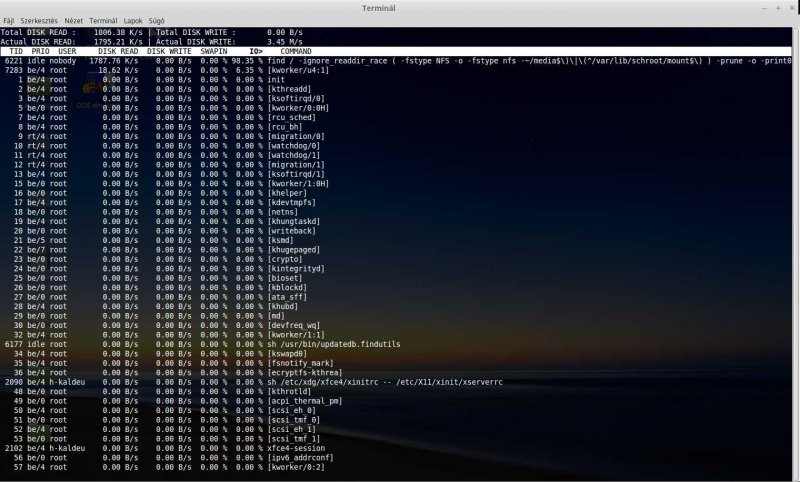Close the Terminál window
Image resolution: width=800 pixels, height=482 pixels.
point(790,8)
